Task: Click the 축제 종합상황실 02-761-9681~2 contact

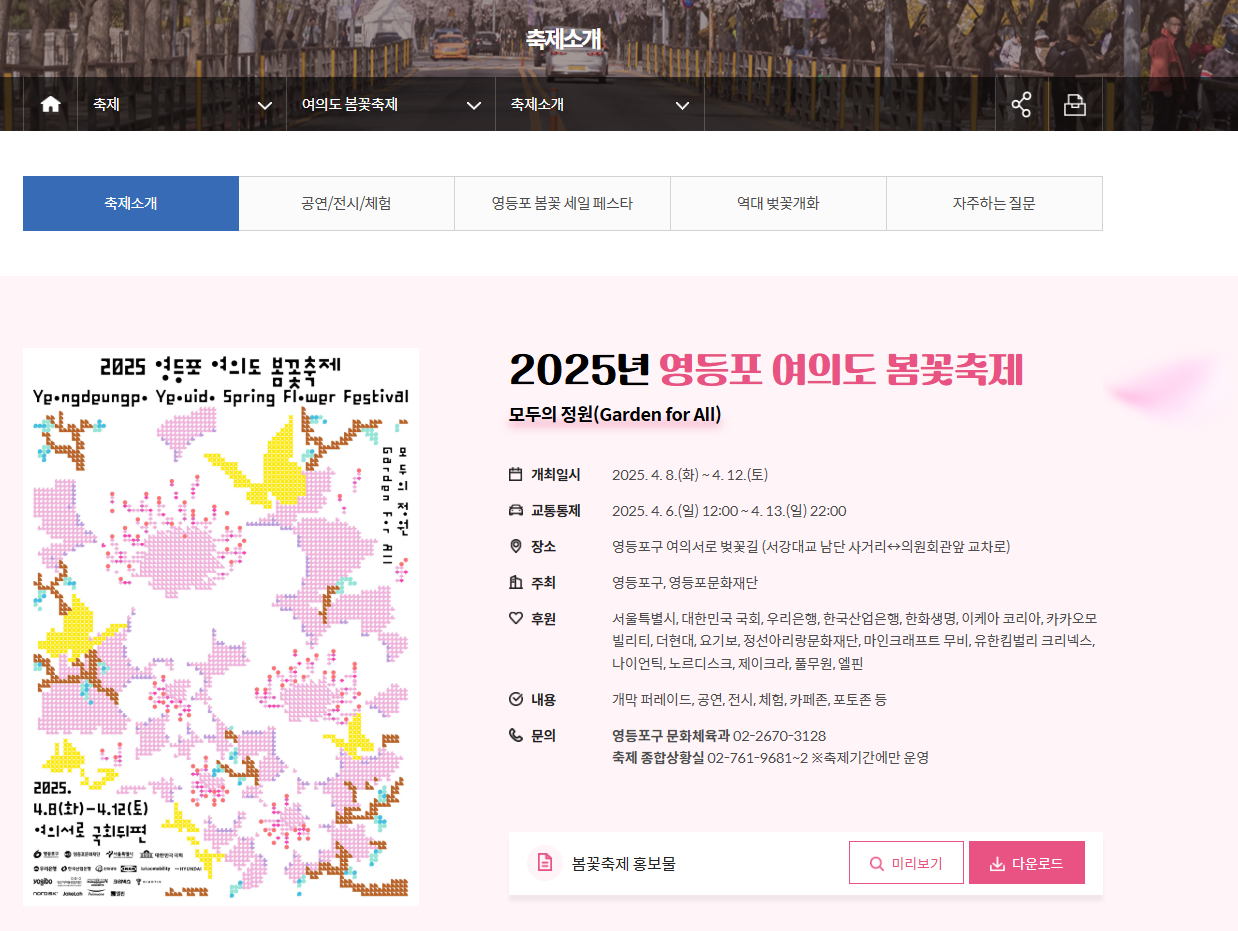Action: click(770, 757)
